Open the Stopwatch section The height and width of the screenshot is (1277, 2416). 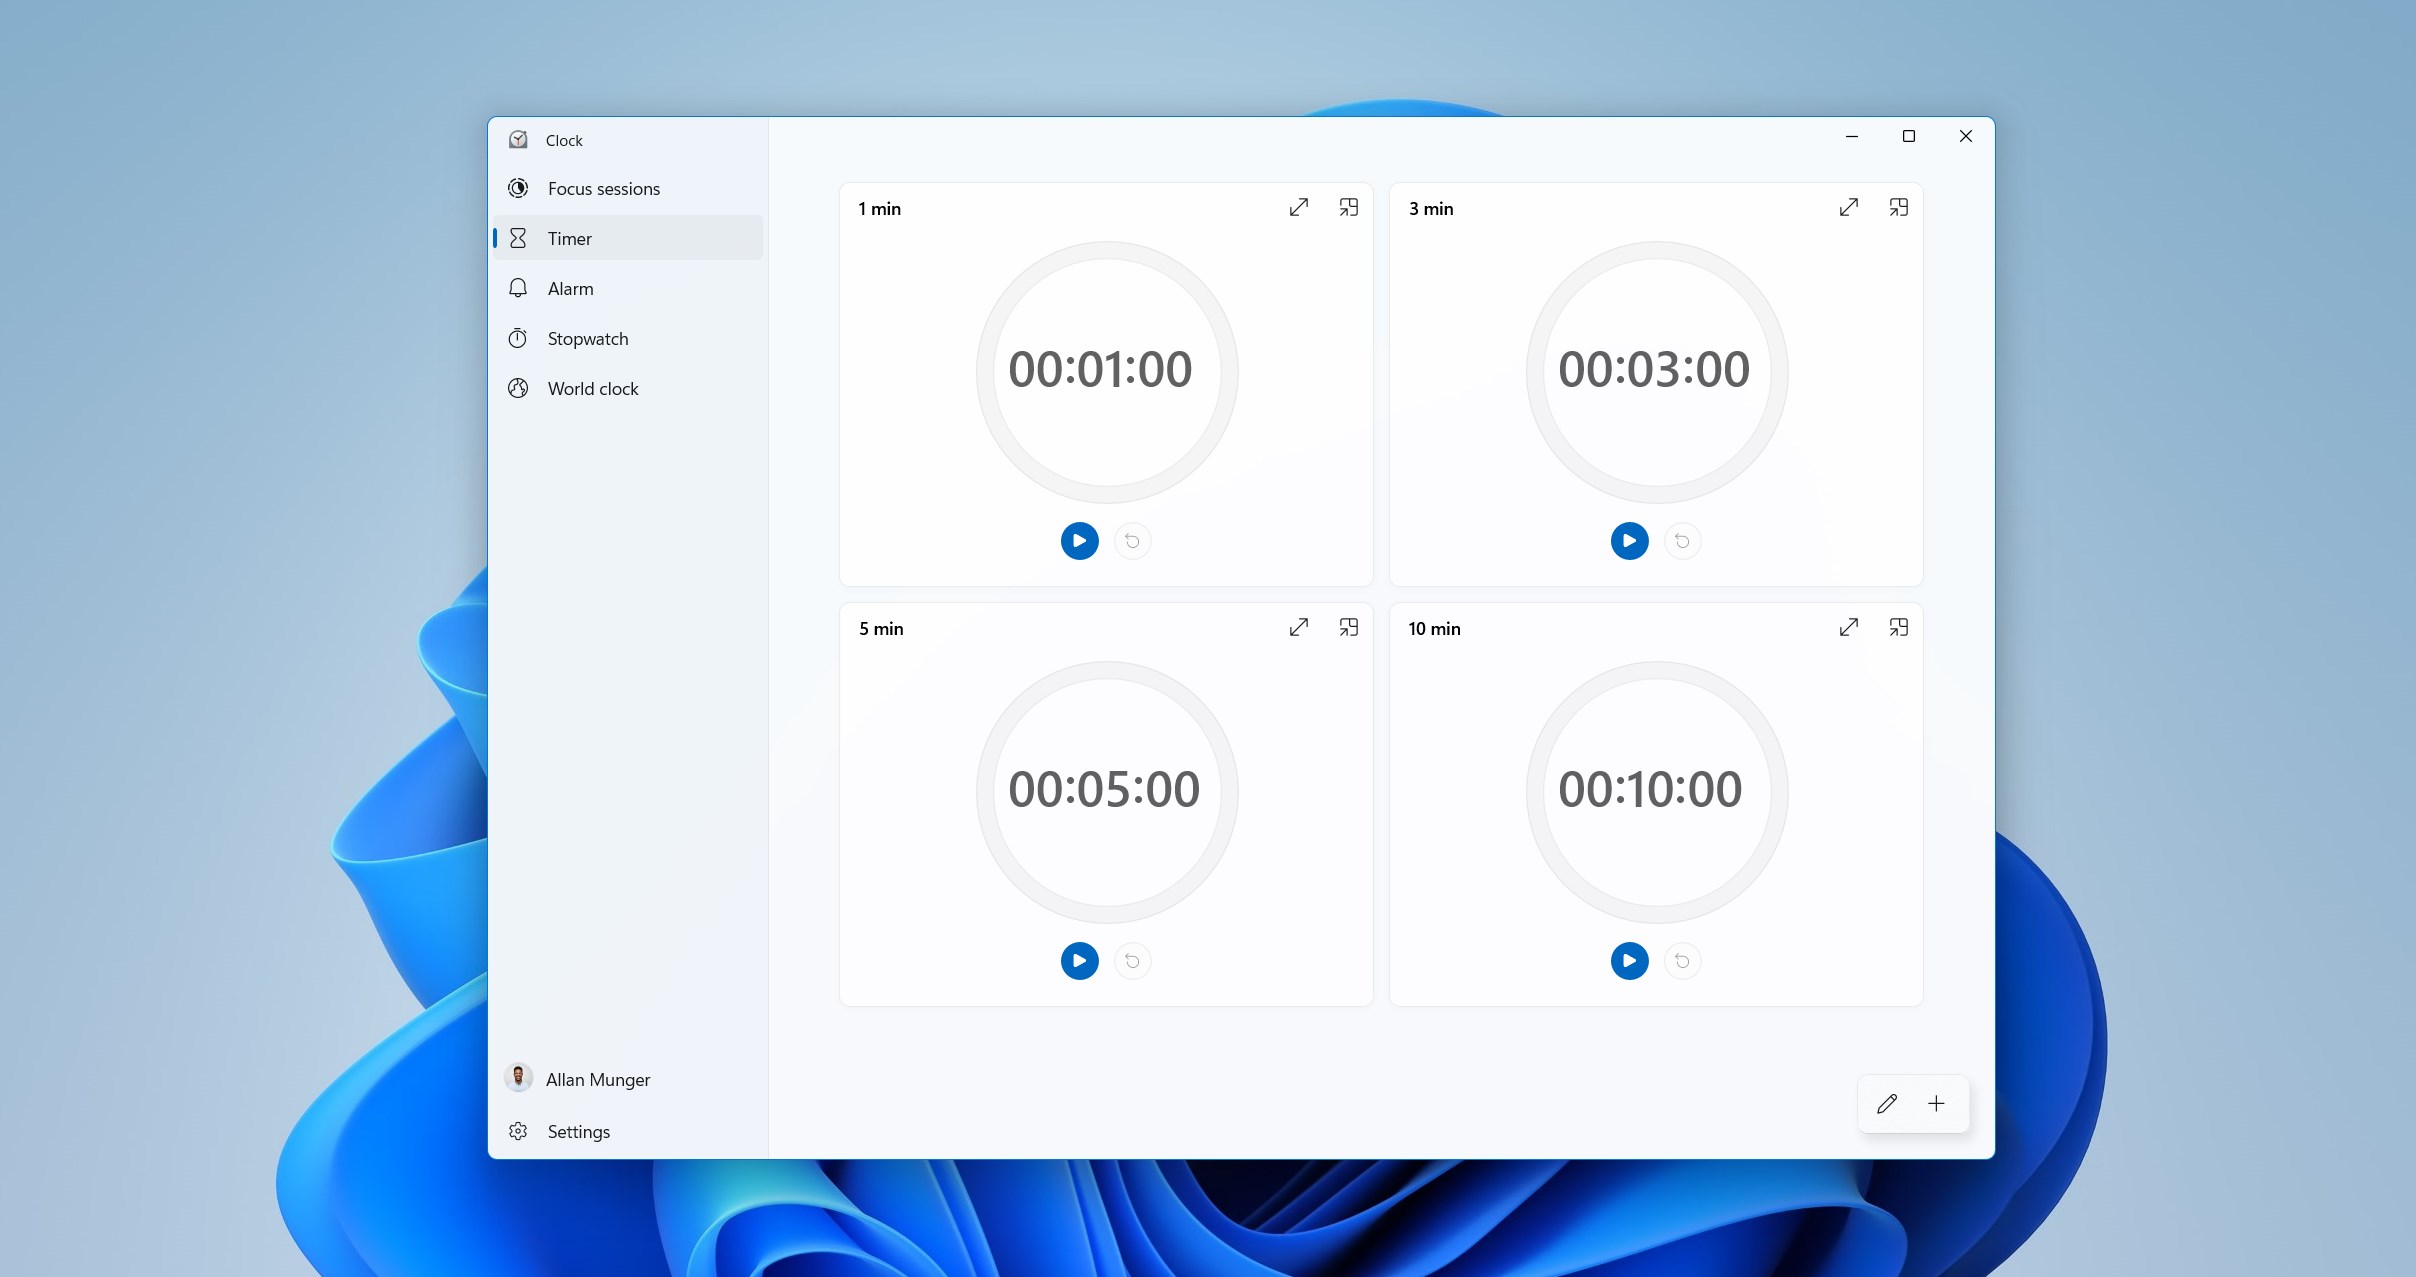click(x=588, y=338)
